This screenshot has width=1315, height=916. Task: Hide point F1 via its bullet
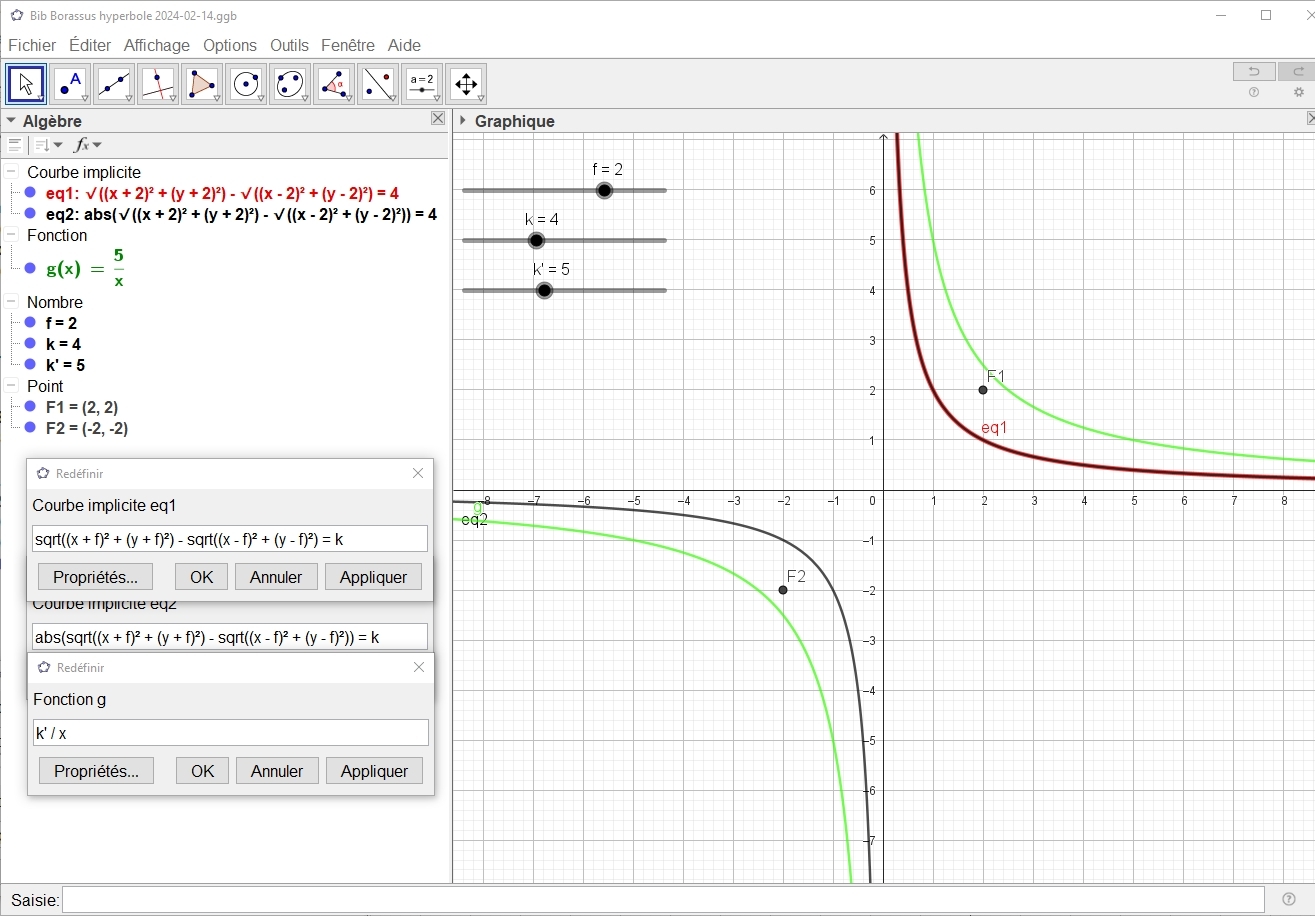pyautogui.click(x=30, y=407)
